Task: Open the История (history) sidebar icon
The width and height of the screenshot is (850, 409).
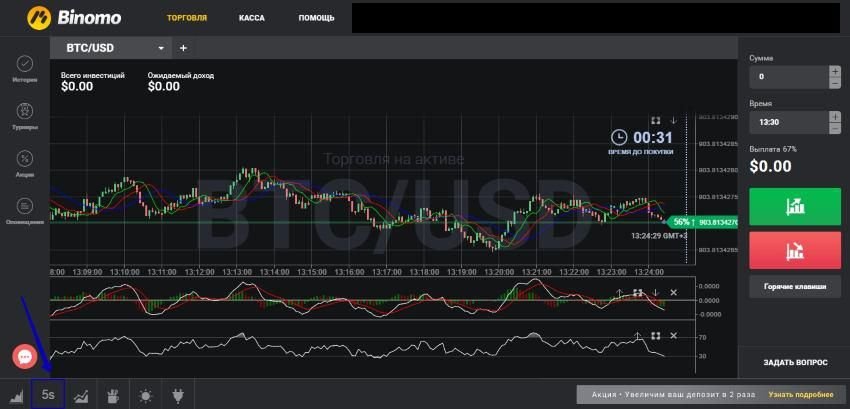Action: coord(25,64)
